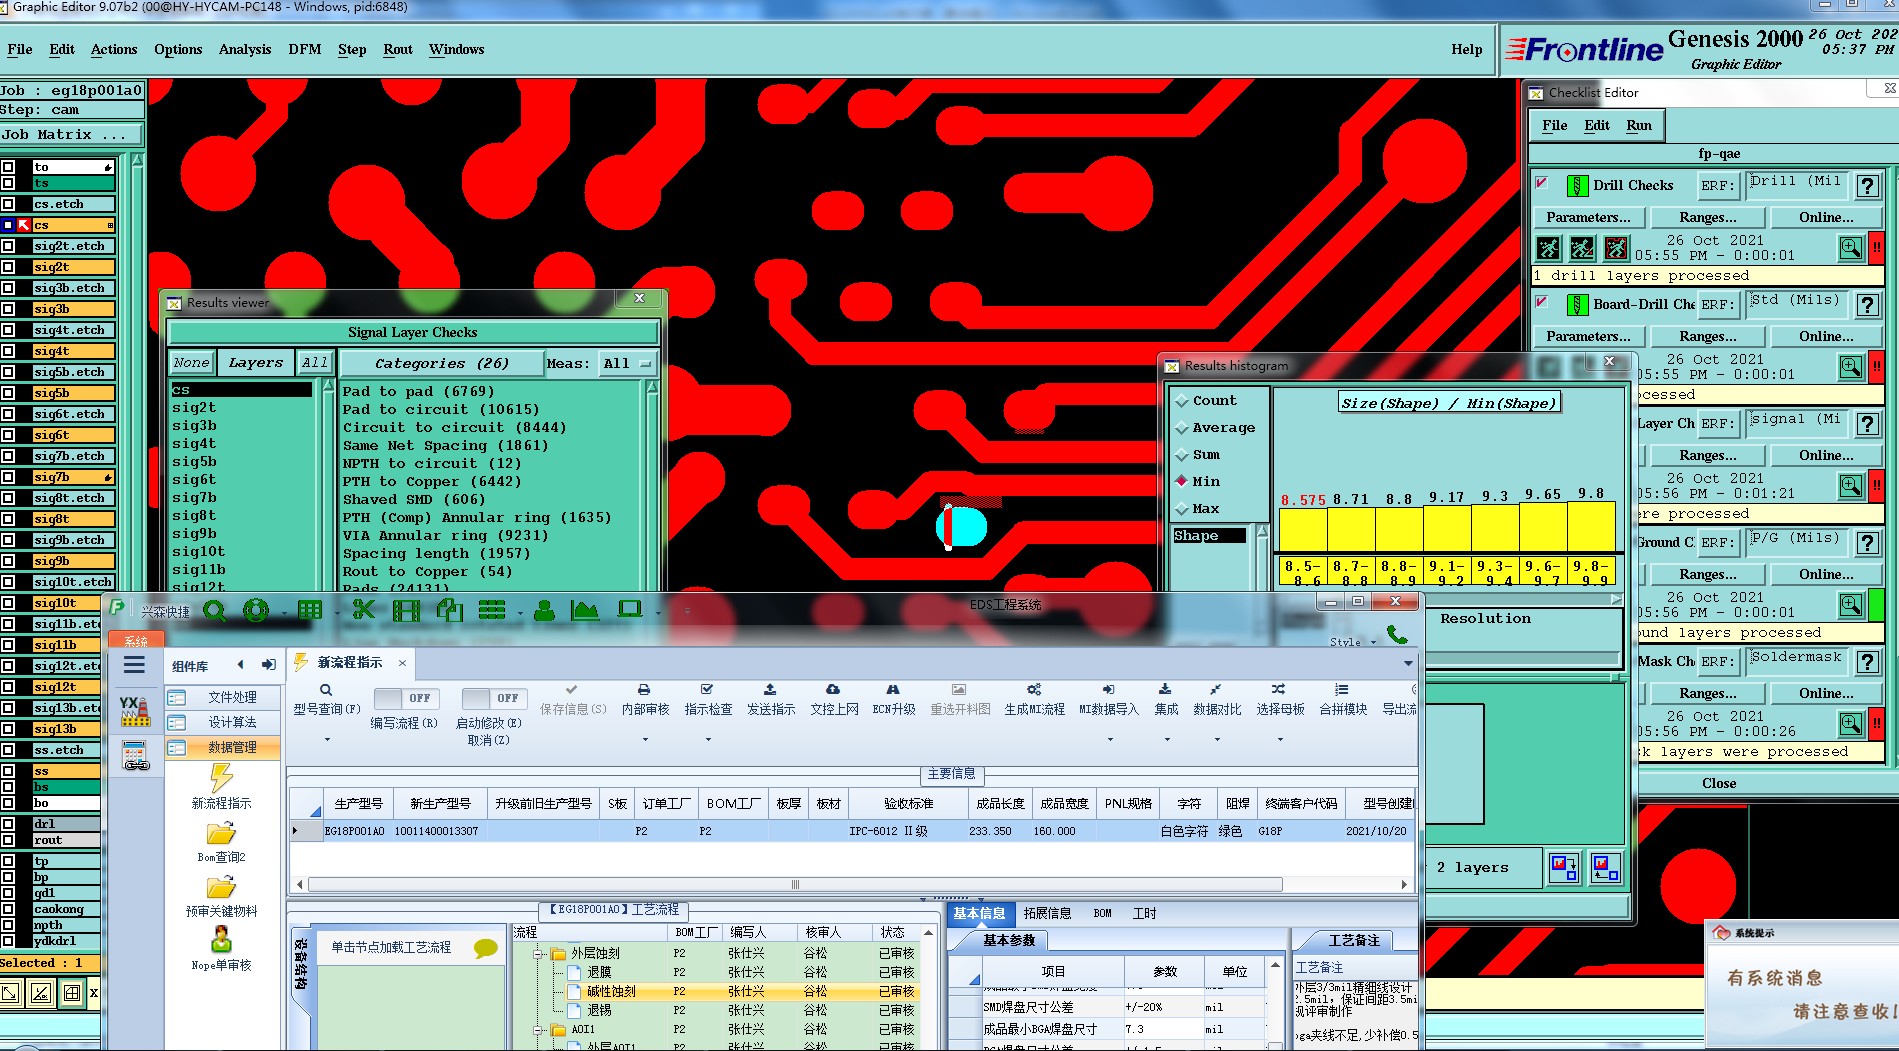Open the DFM menu

pos(305,49)
